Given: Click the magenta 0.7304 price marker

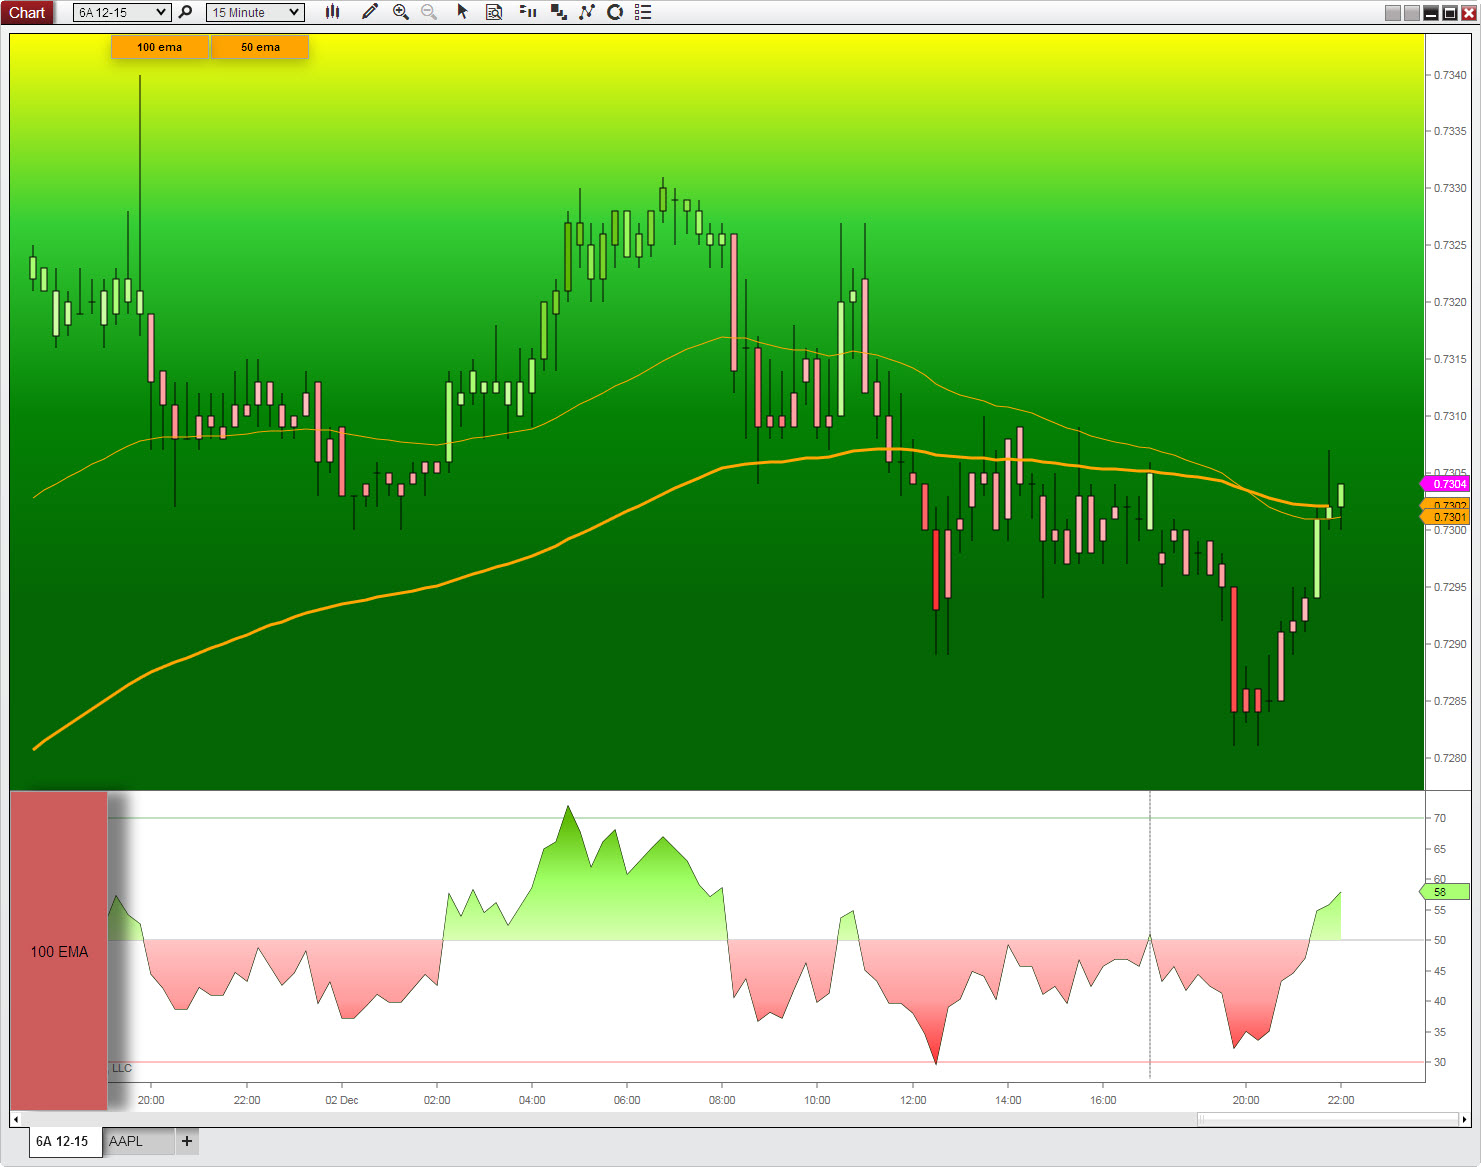Looking at the screenshot, I should (x=1446, y=484).
